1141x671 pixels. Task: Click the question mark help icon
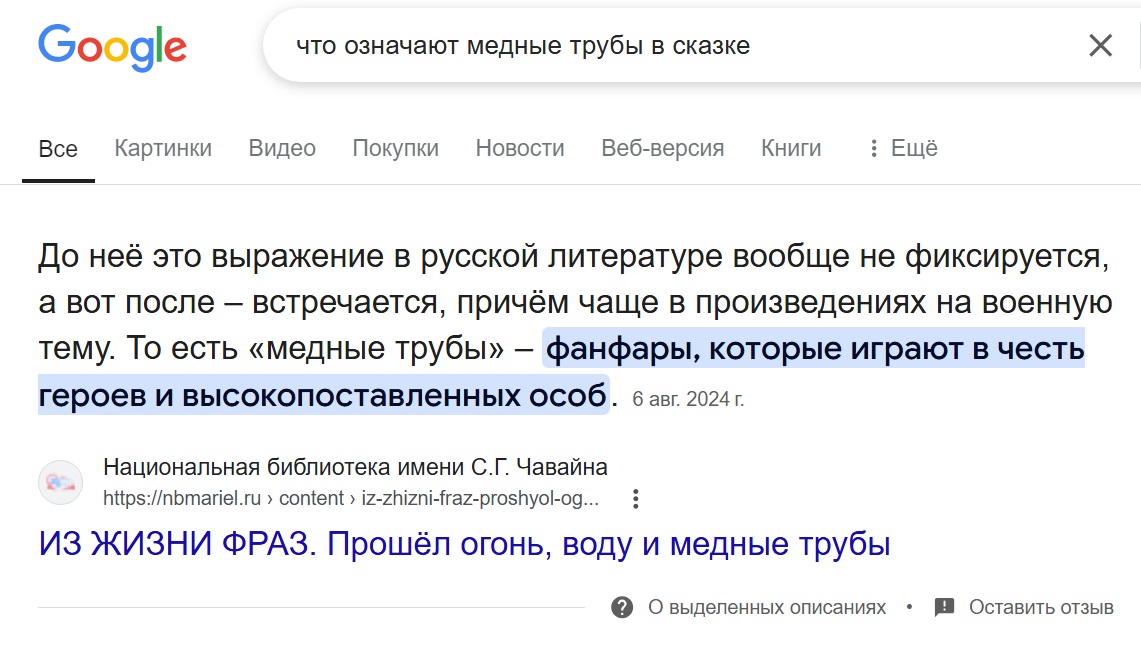click(622, 607)
